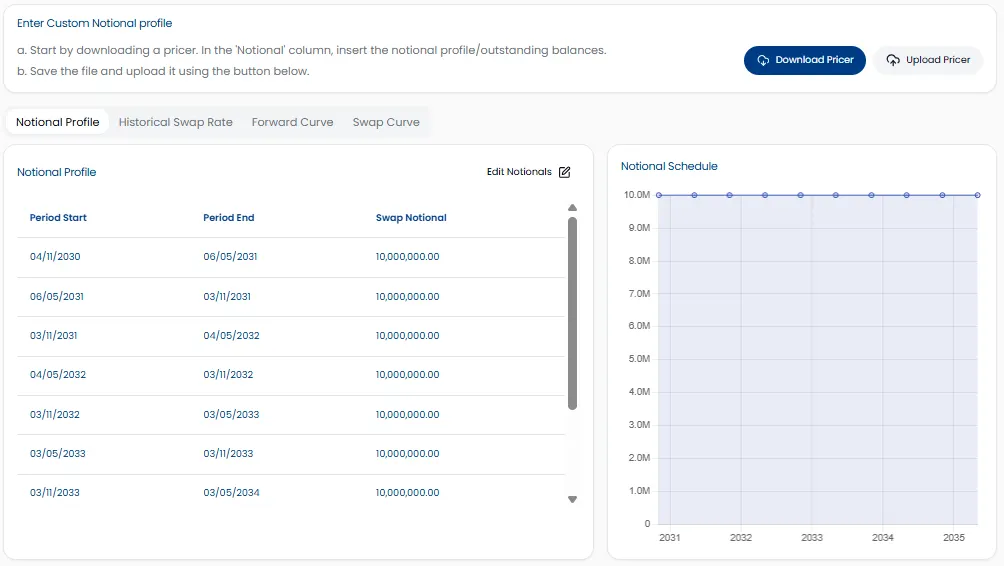Open the Swap Curve tab
The image size is (1004, 566).
click(x=386, y=122)
